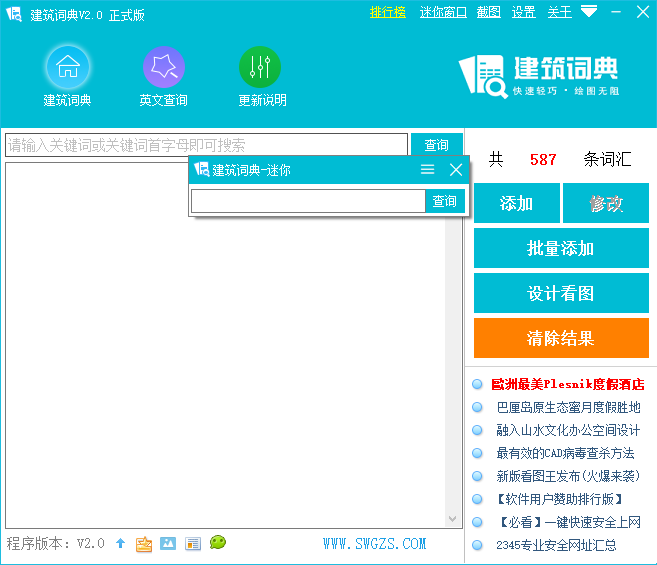Click the 程序版本: V2.0 label
This screenshot has height=565, width=657.
coord(55,544)
